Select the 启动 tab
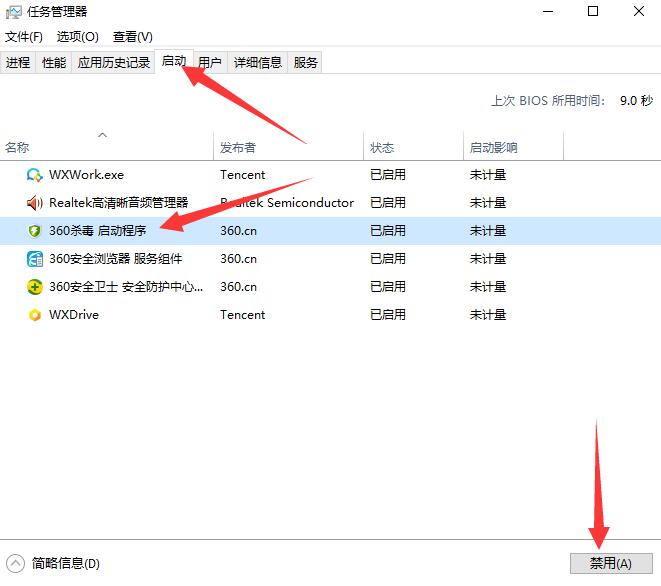 click(174, 62)
